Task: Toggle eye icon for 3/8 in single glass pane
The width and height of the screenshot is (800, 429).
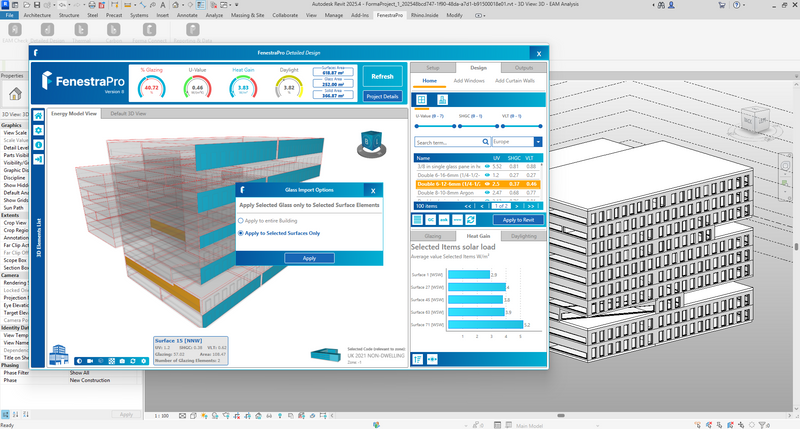Action: [x=487, y=166]
